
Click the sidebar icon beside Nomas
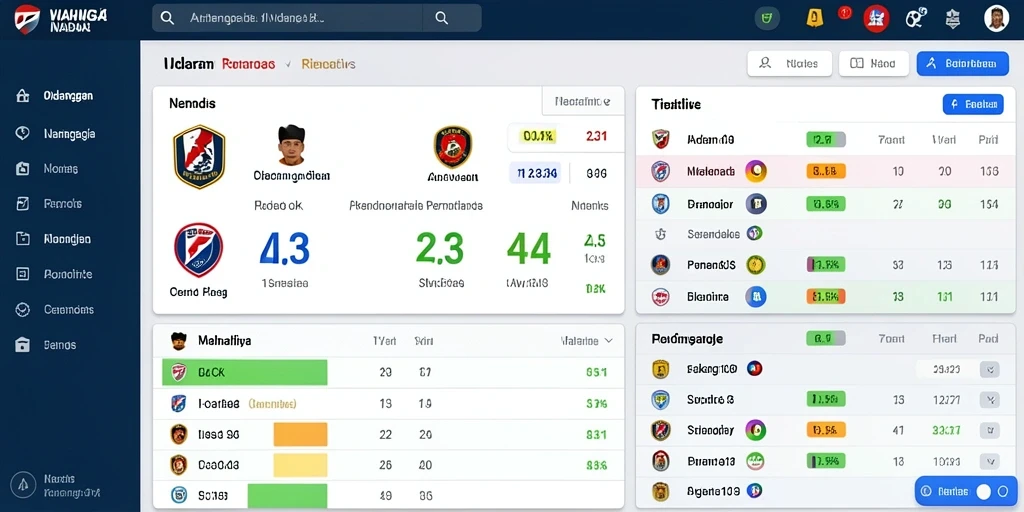tap(22, 168)
